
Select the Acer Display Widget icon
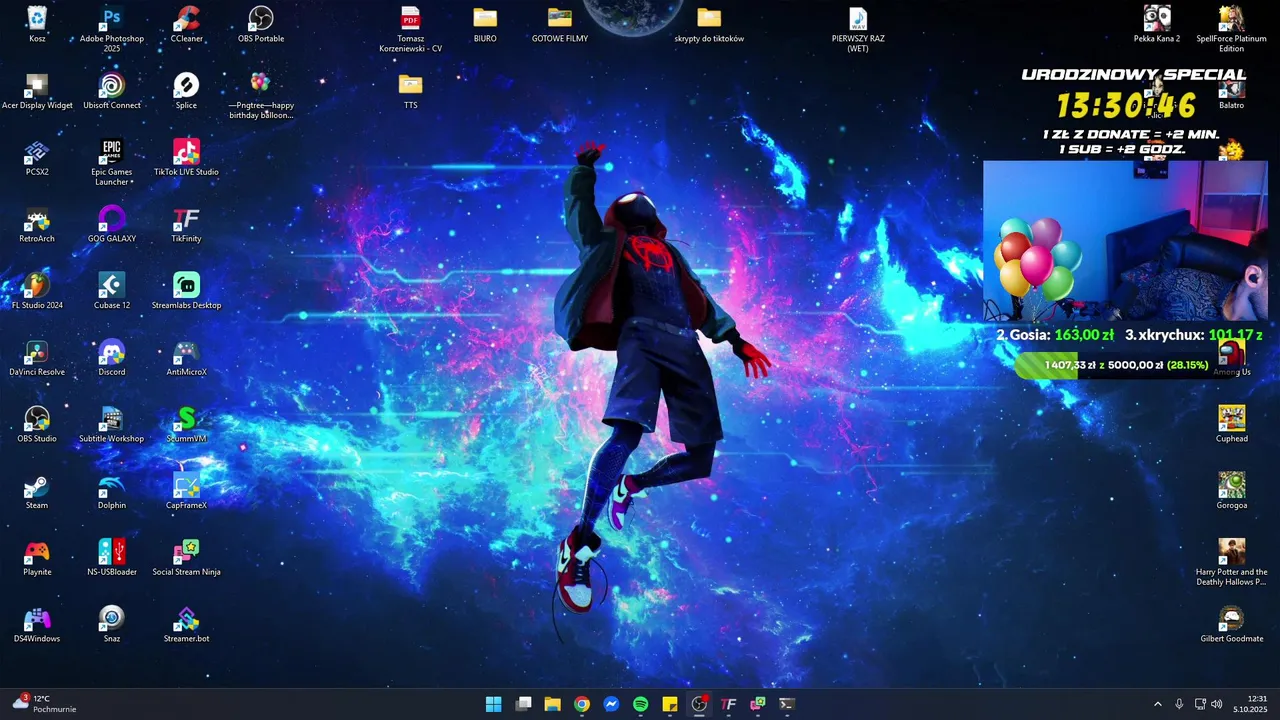tap(37, 91)
